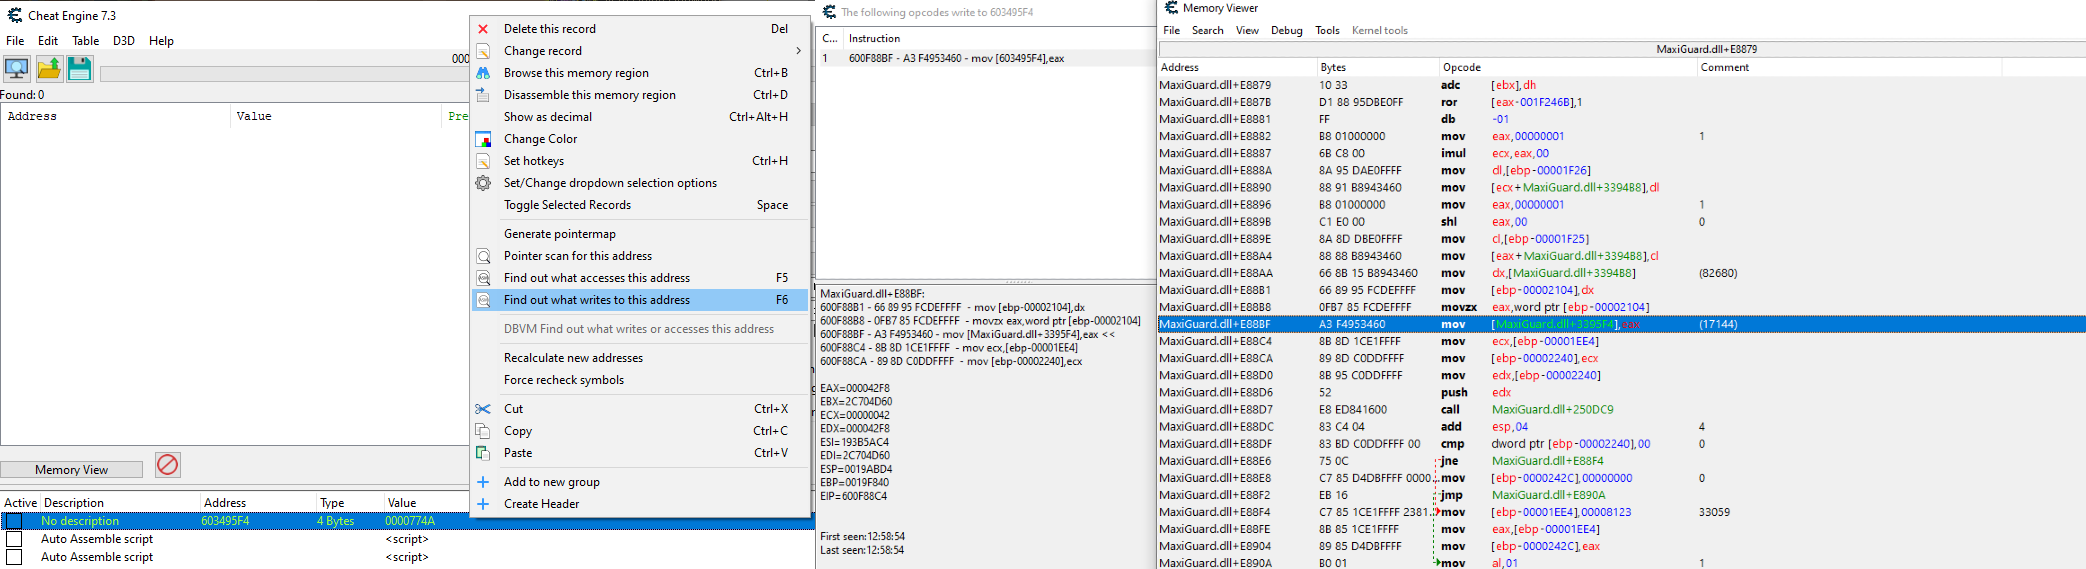Open the Table menu in Cheat Engine
This screenshot has height=569, width=2086.
pyautogui.click(x=85, y=41)
